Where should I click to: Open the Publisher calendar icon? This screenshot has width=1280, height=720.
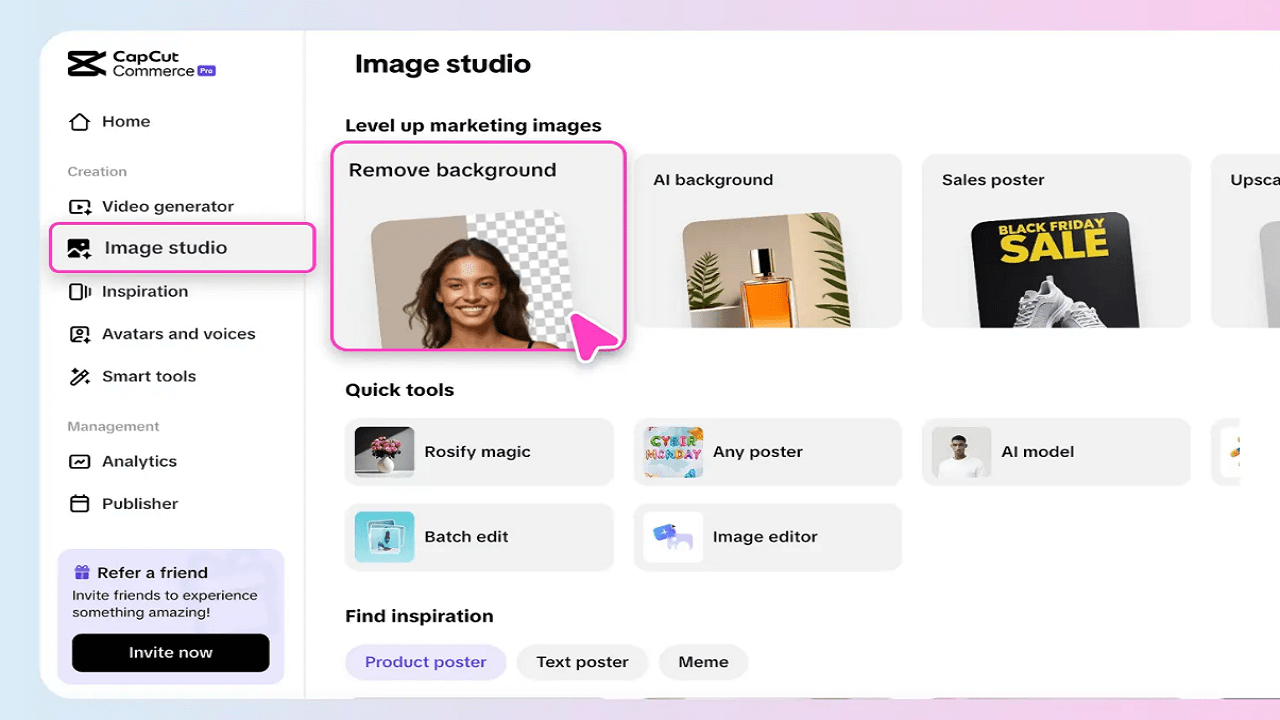79,503
